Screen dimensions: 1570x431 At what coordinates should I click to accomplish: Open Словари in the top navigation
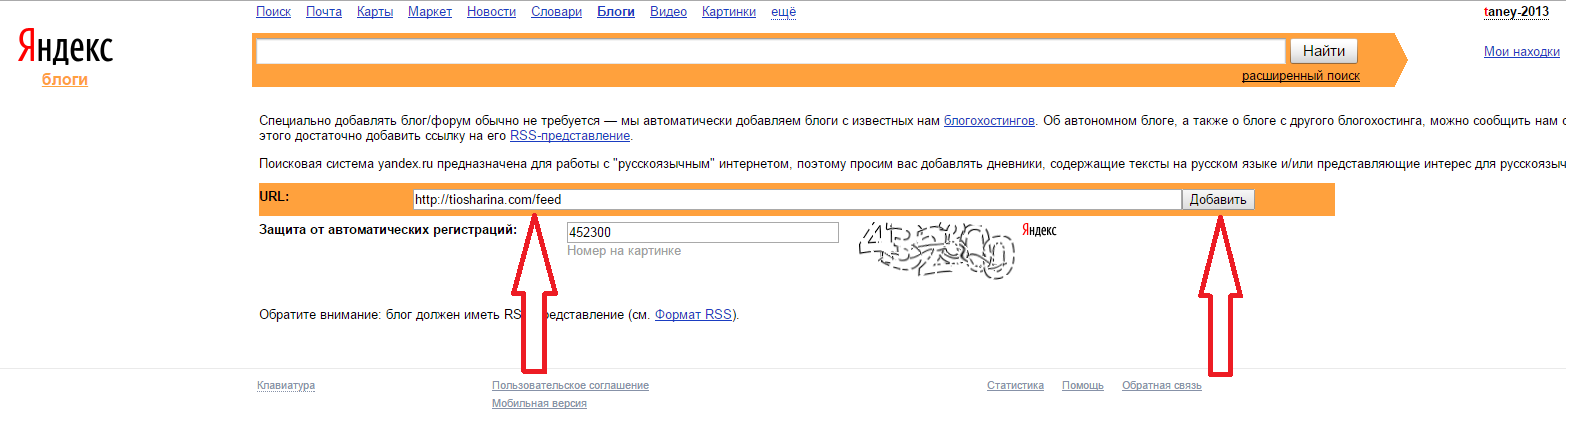[556, 12]
